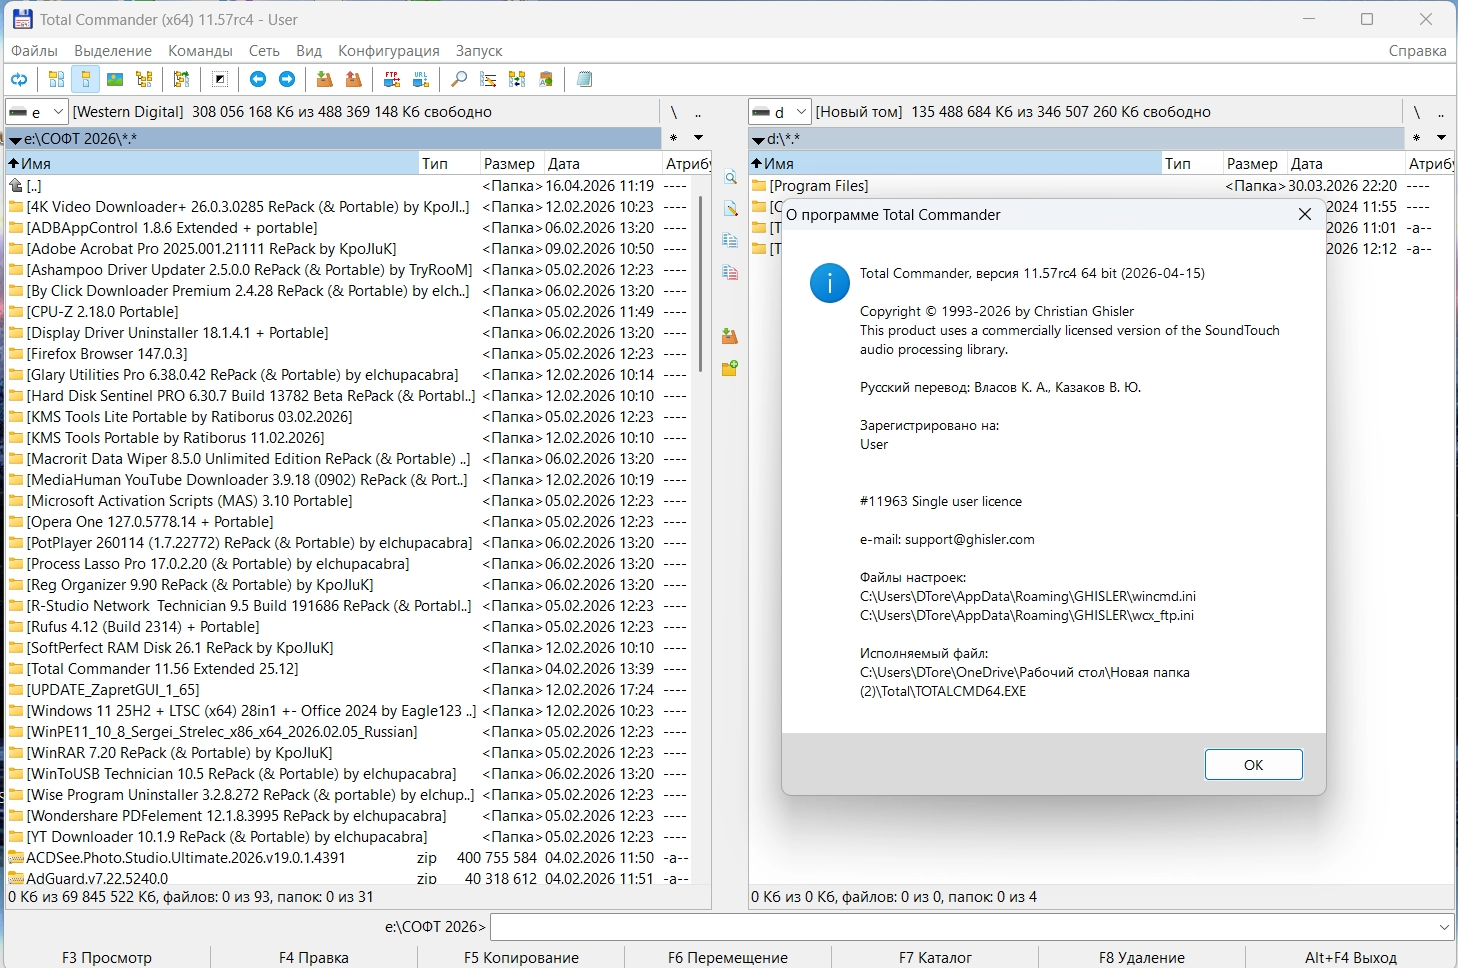Viewport: 1458px width, 968px height.
Task: Open the Notepad icon in the toolbar
Action: pos(585,80)
